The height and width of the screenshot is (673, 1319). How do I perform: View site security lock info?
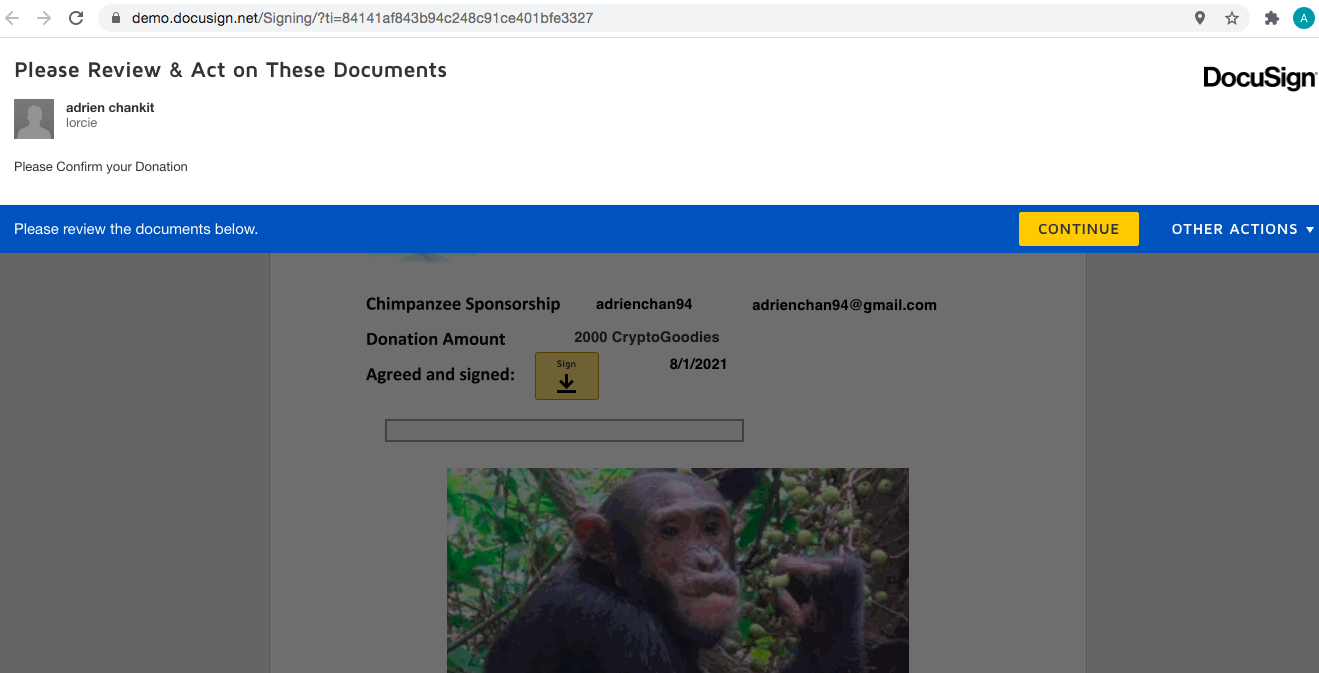[115, 18]
